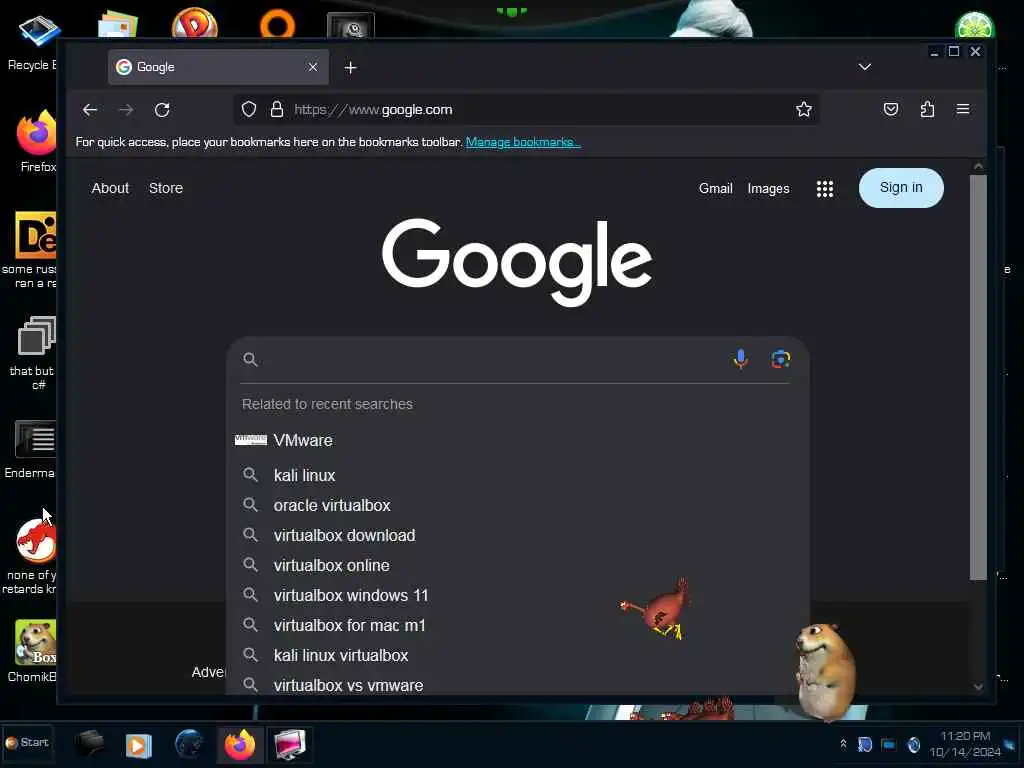Click the magnifier icon in search box
This screenshot has width=1024, height=768.
tap(250, 359)
